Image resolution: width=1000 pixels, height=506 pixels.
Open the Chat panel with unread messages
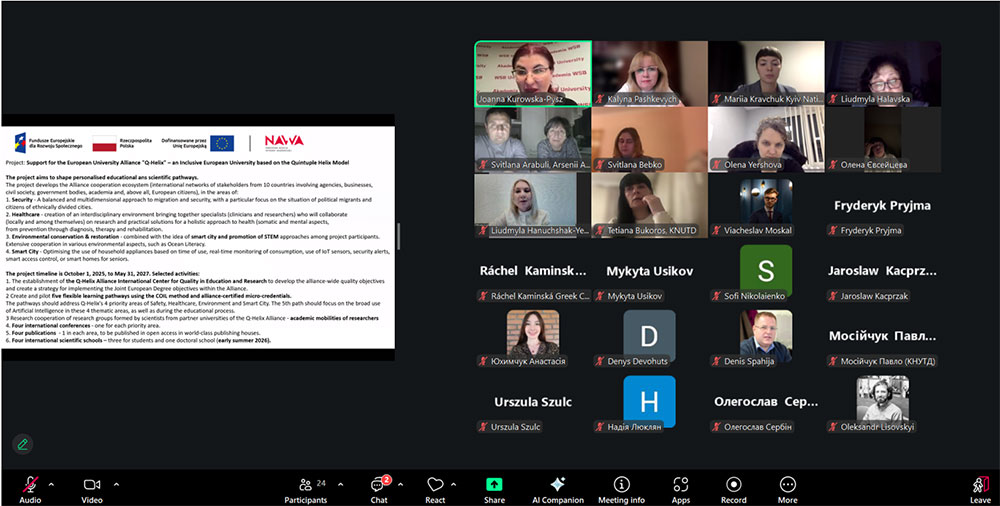(x=379, y=486)
